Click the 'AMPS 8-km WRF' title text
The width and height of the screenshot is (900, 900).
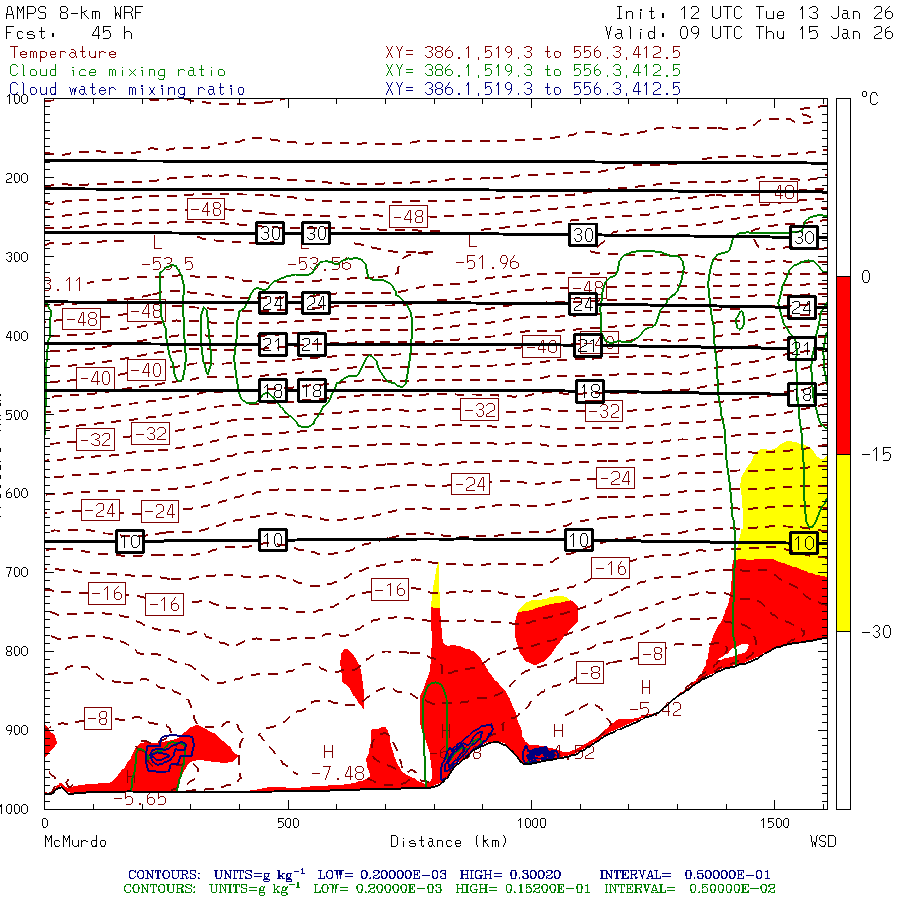[74, 13]
